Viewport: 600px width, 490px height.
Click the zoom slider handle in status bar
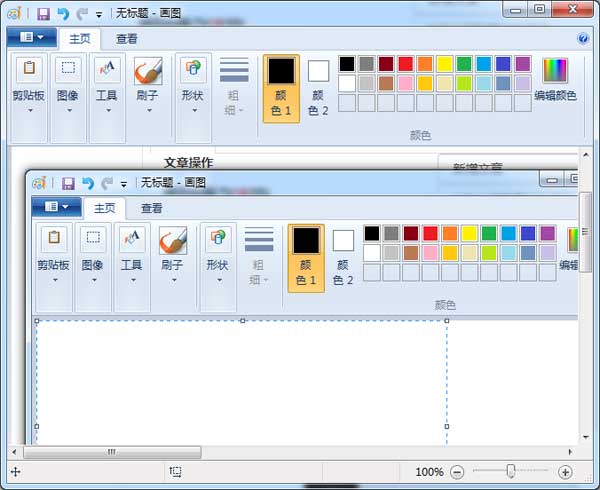tap(511, 471)
